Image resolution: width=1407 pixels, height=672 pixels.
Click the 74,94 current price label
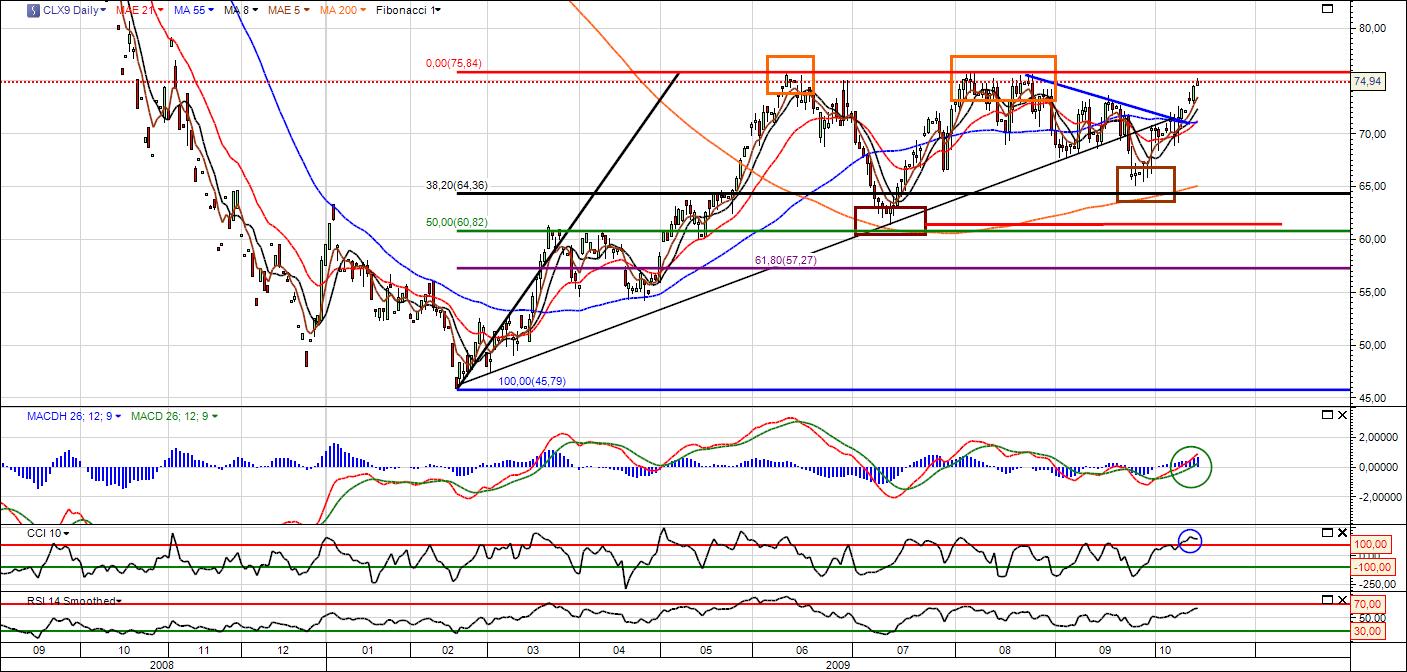coord(1367,82)
